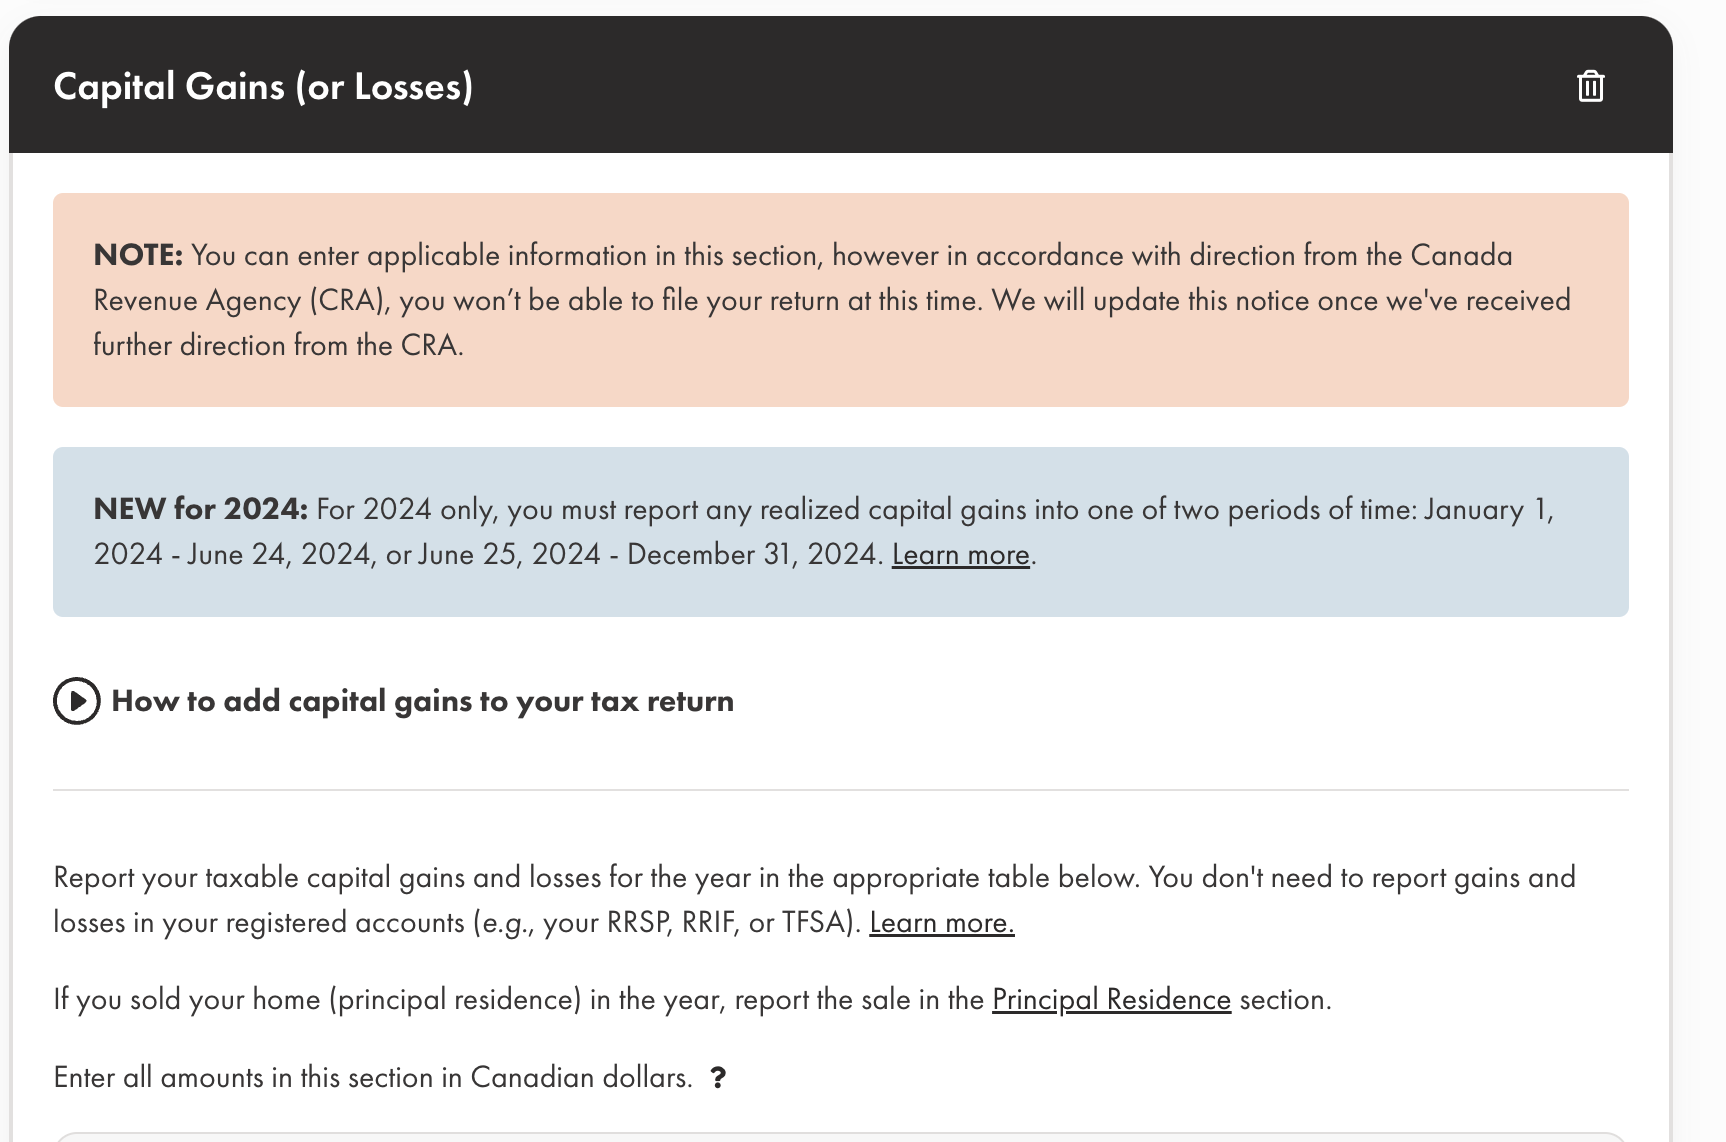Click the question mark help icon

tap(718, 1078)
